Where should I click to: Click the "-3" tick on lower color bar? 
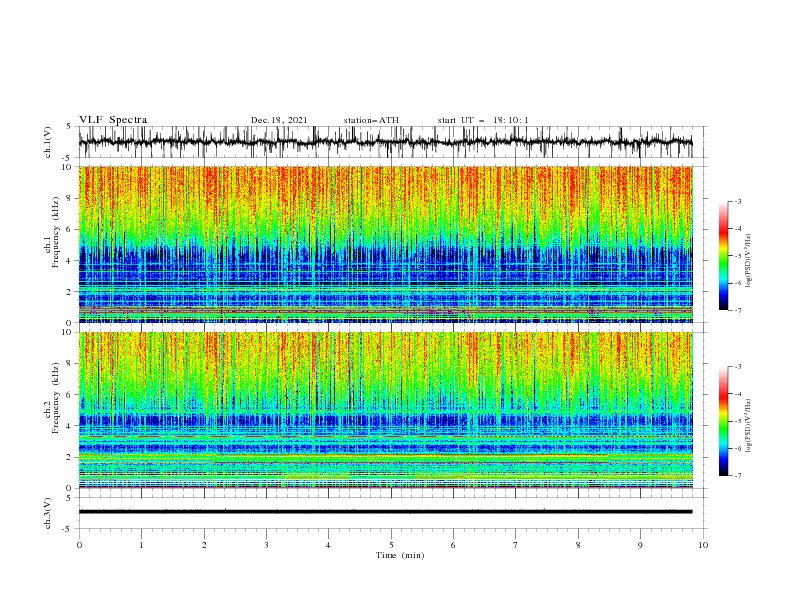[x=738, y=367]
